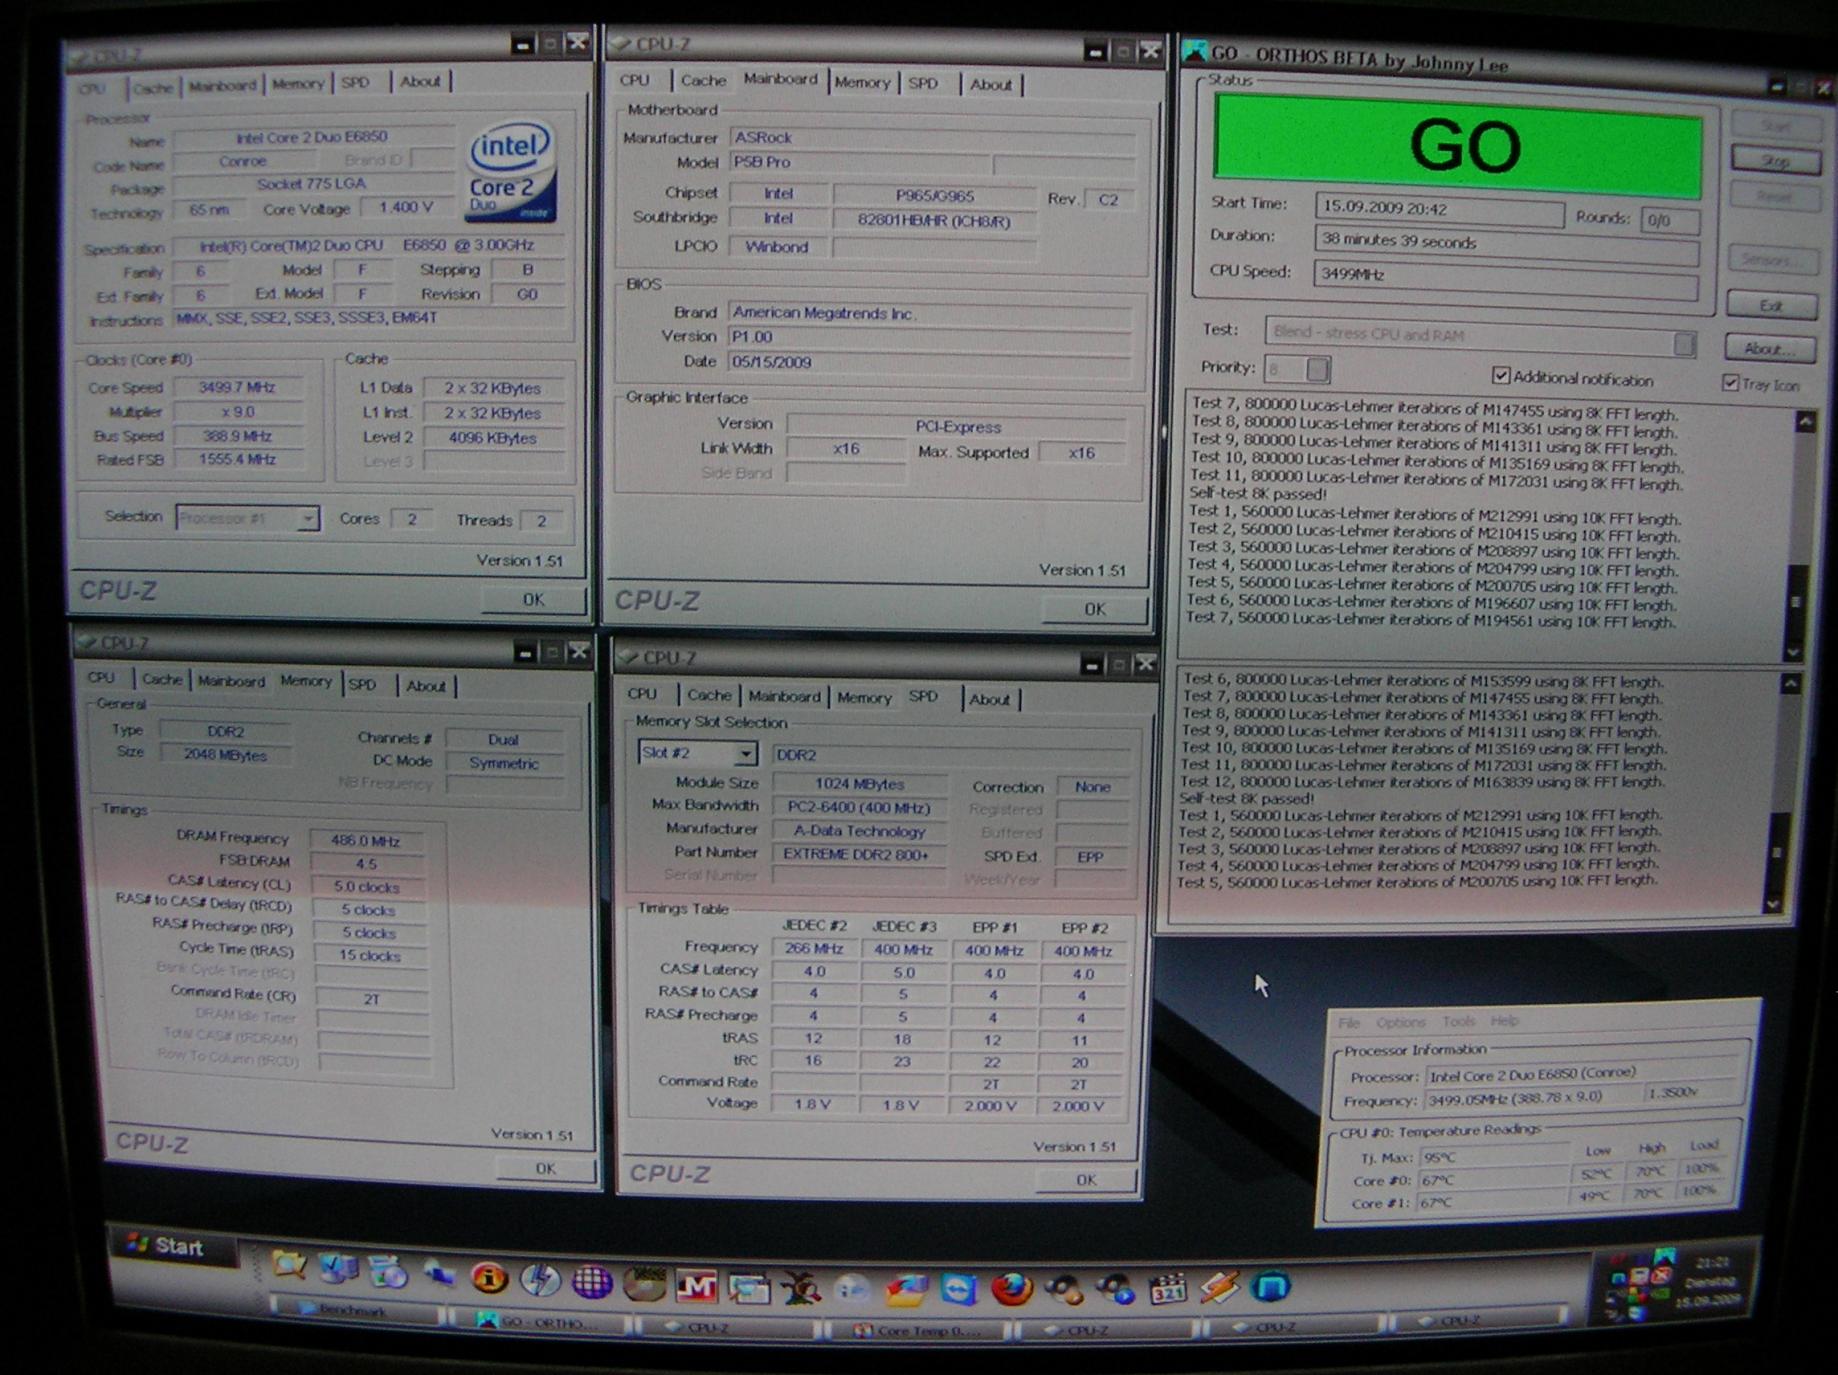Click the Orthos title bar icon
This screenshot has height=1375, width=1838.
(1194, 53)
